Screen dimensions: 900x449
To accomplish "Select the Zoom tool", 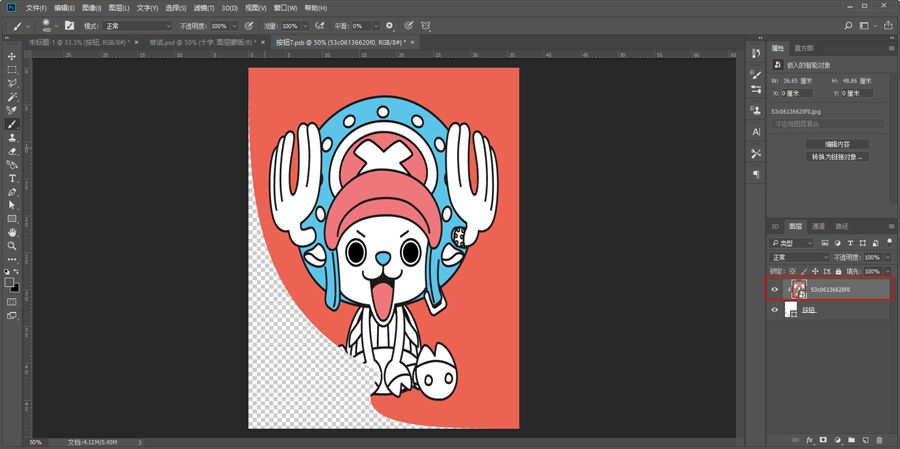I will pyautogui.click(x=11, y=246).
